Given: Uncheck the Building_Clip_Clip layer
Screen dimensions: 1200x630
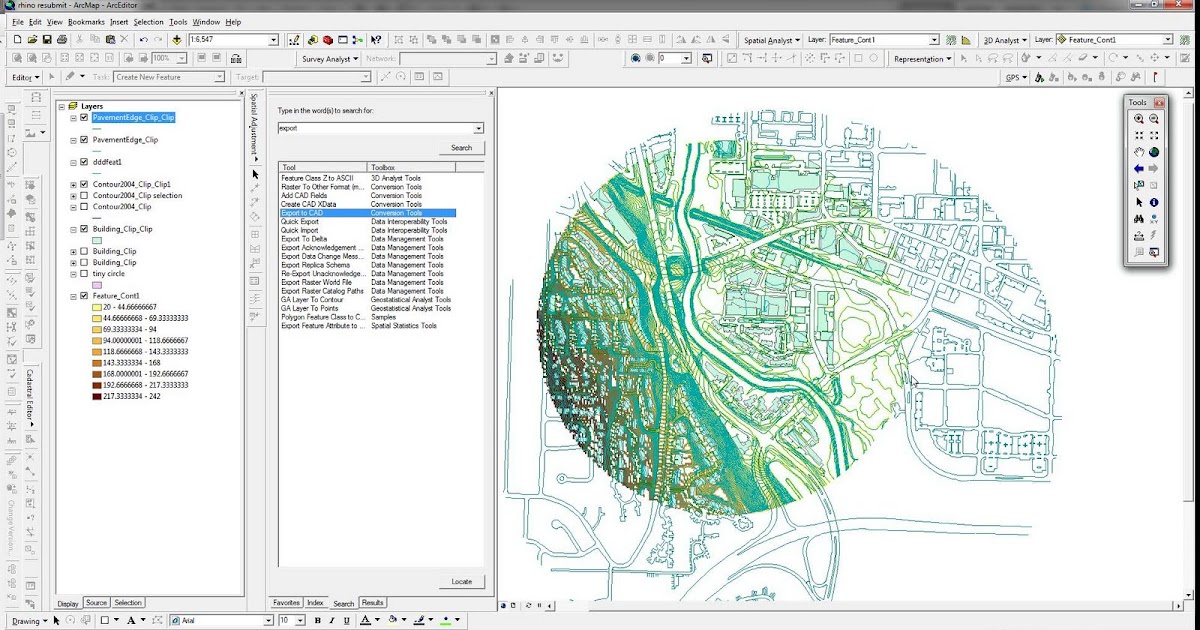Looking at the screenshot, I should point(84,229).
